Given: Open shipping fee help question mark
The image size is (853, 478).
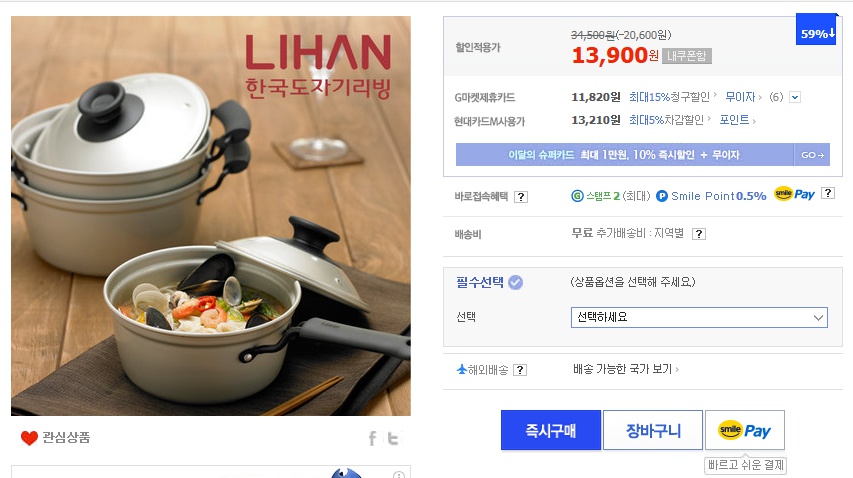Looking at the screenshot, I should [x=699, y=234].
